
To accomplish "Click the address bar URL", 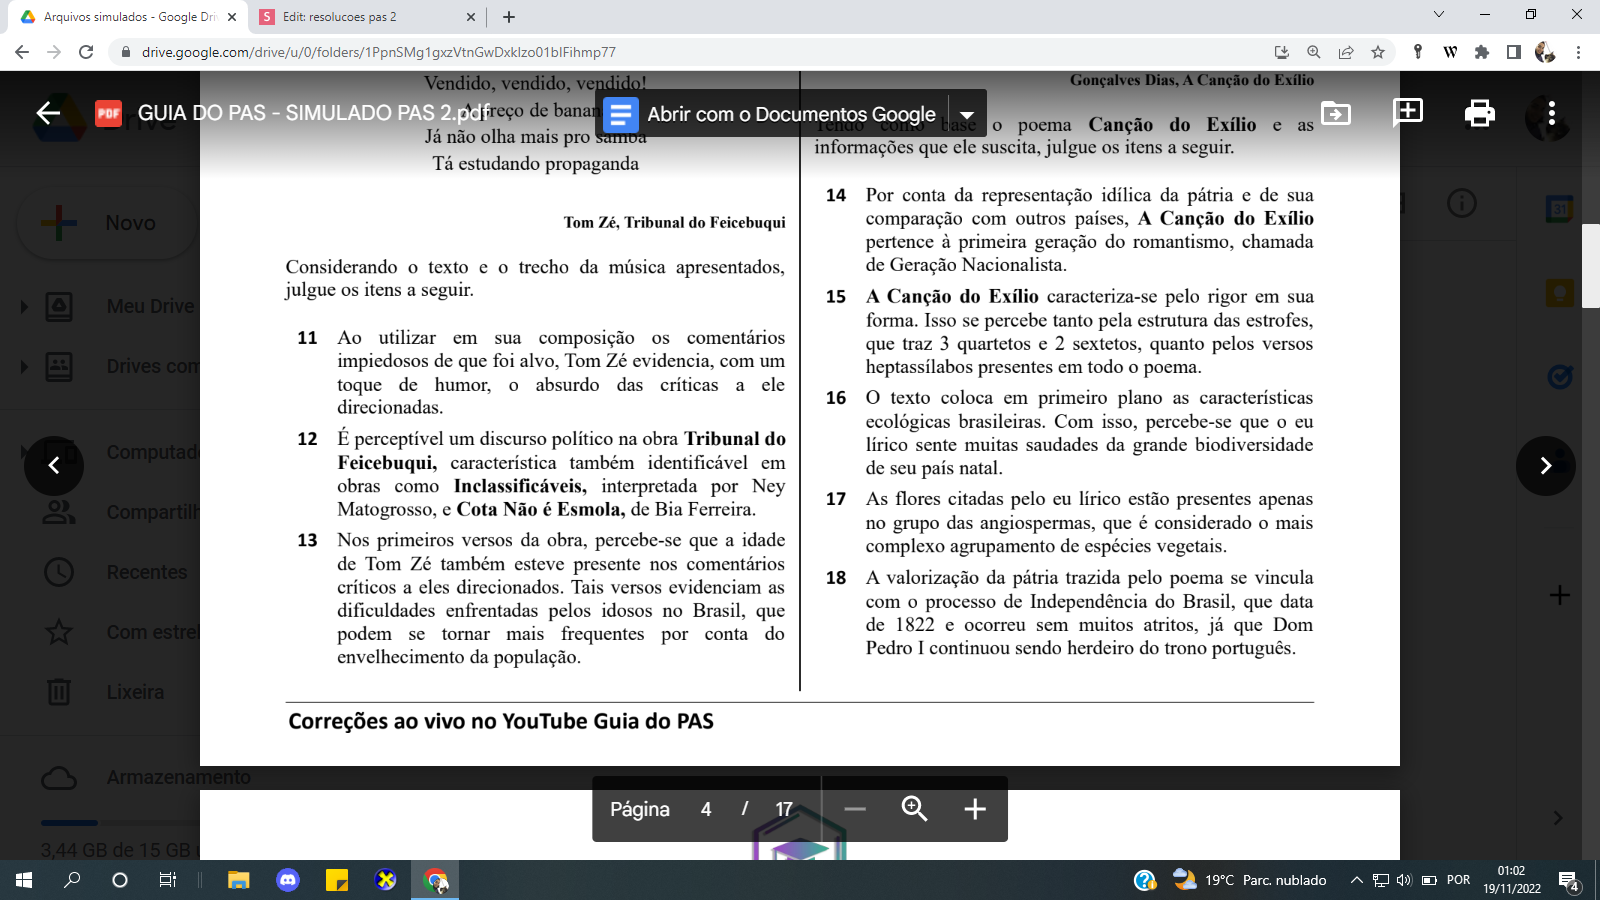I will 379,52.
